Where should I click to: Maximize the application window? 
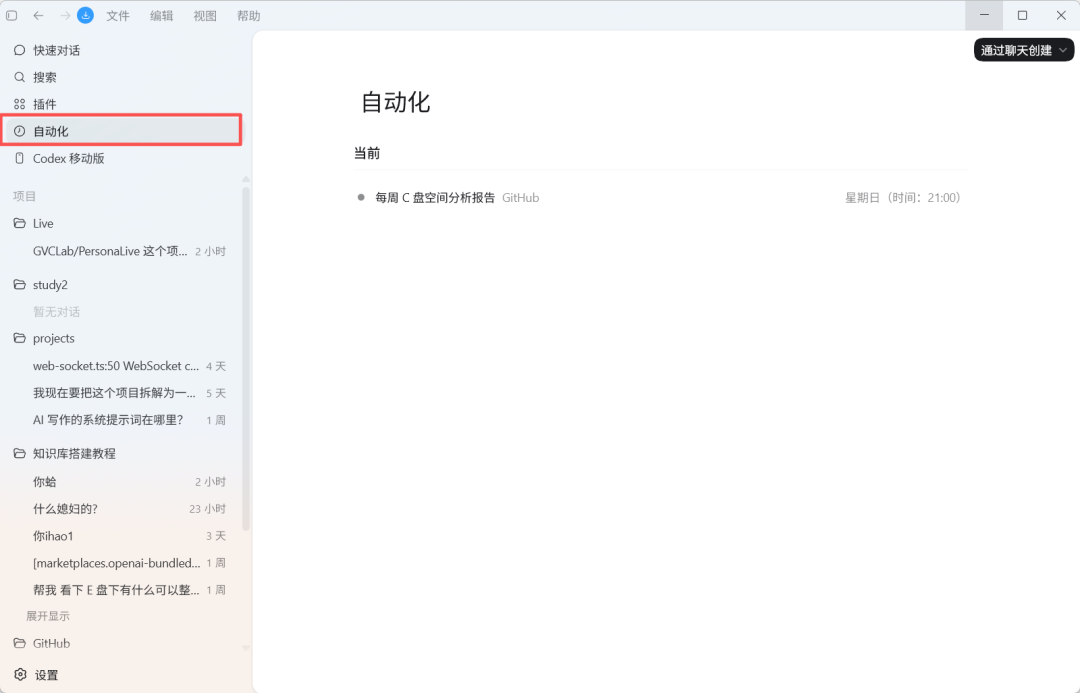[x=1022, y=15]
